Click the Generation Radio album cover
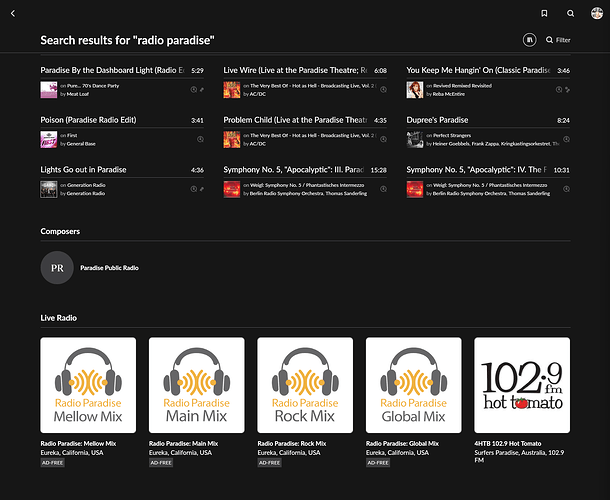Image resolution: width=610 pixels, height=500 pixels. (x=49, y=189)
